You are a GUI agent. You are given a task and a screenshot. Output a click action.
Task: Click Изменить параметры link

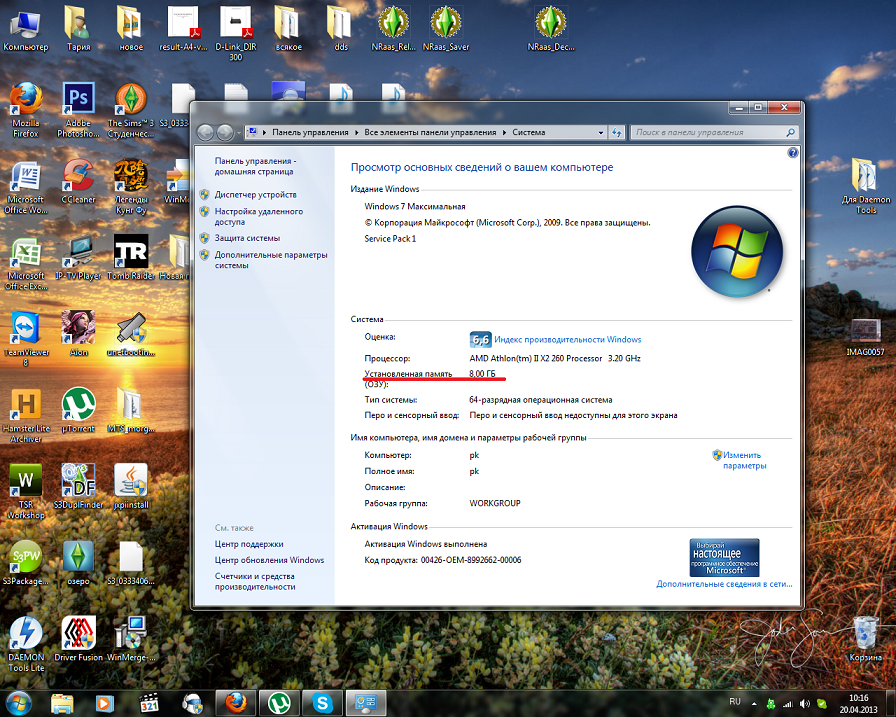743,460
